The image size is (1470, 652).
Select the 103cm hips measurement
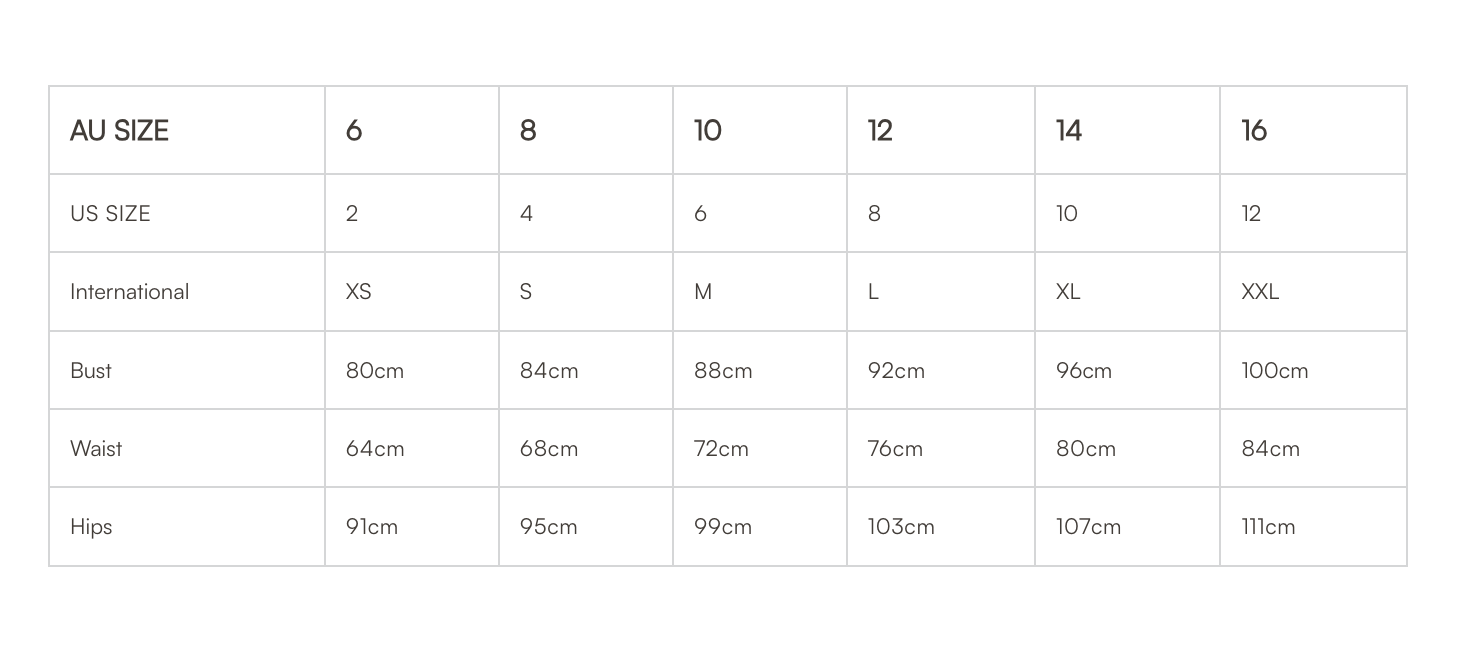click(941, 527)
